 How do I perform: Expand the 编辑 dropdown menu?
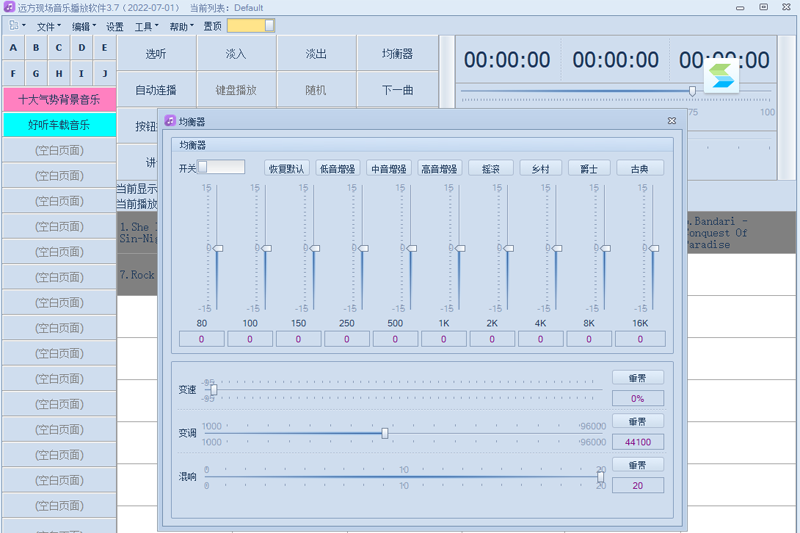pyautogui.click(x=84, y=26)
